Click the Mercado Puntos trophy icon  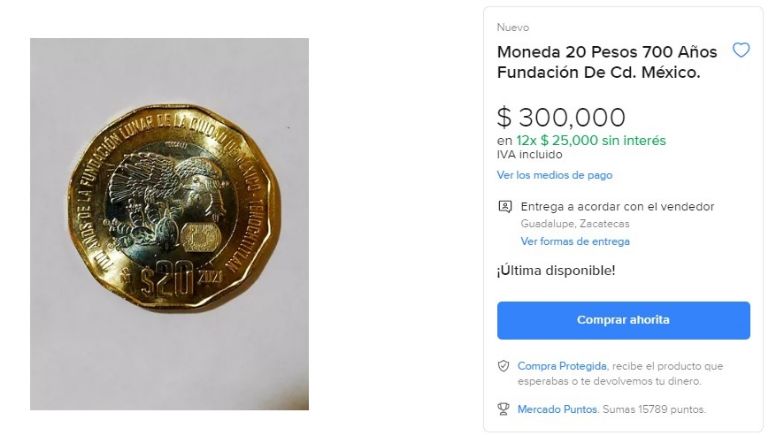[503, 409]
